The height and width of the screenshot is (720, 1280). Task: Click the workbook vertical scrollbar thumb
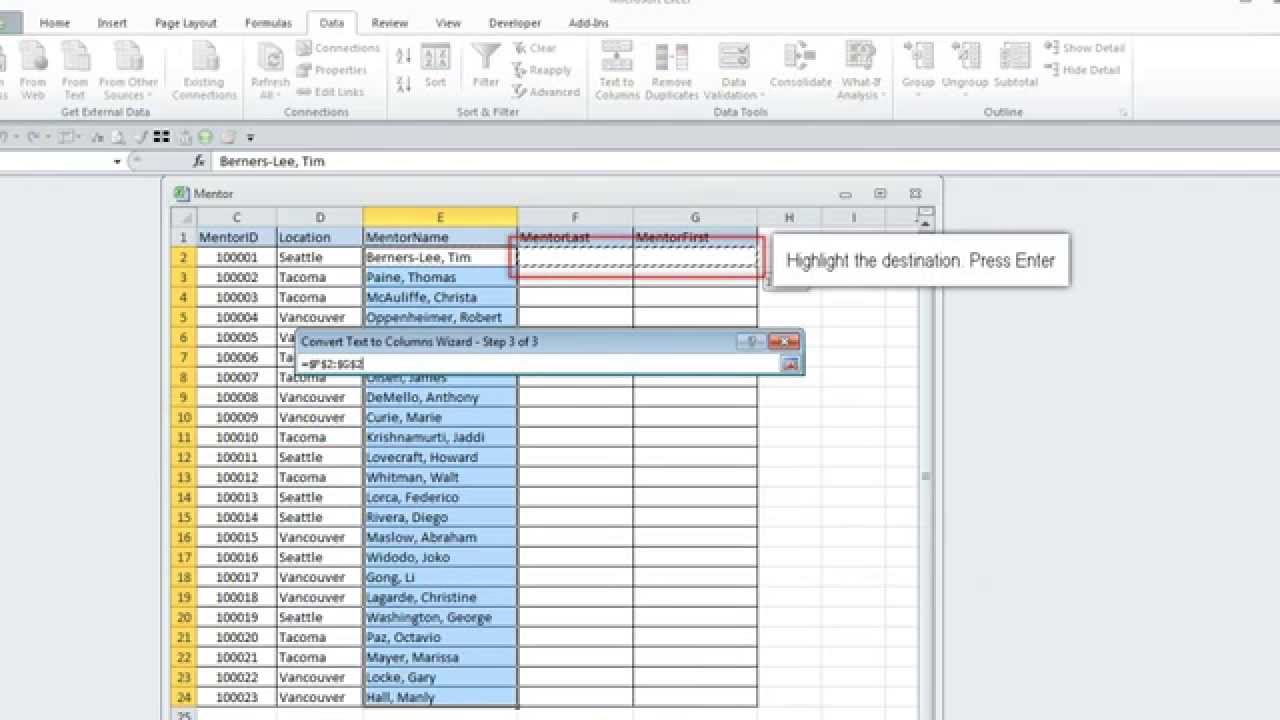[926, 478]
